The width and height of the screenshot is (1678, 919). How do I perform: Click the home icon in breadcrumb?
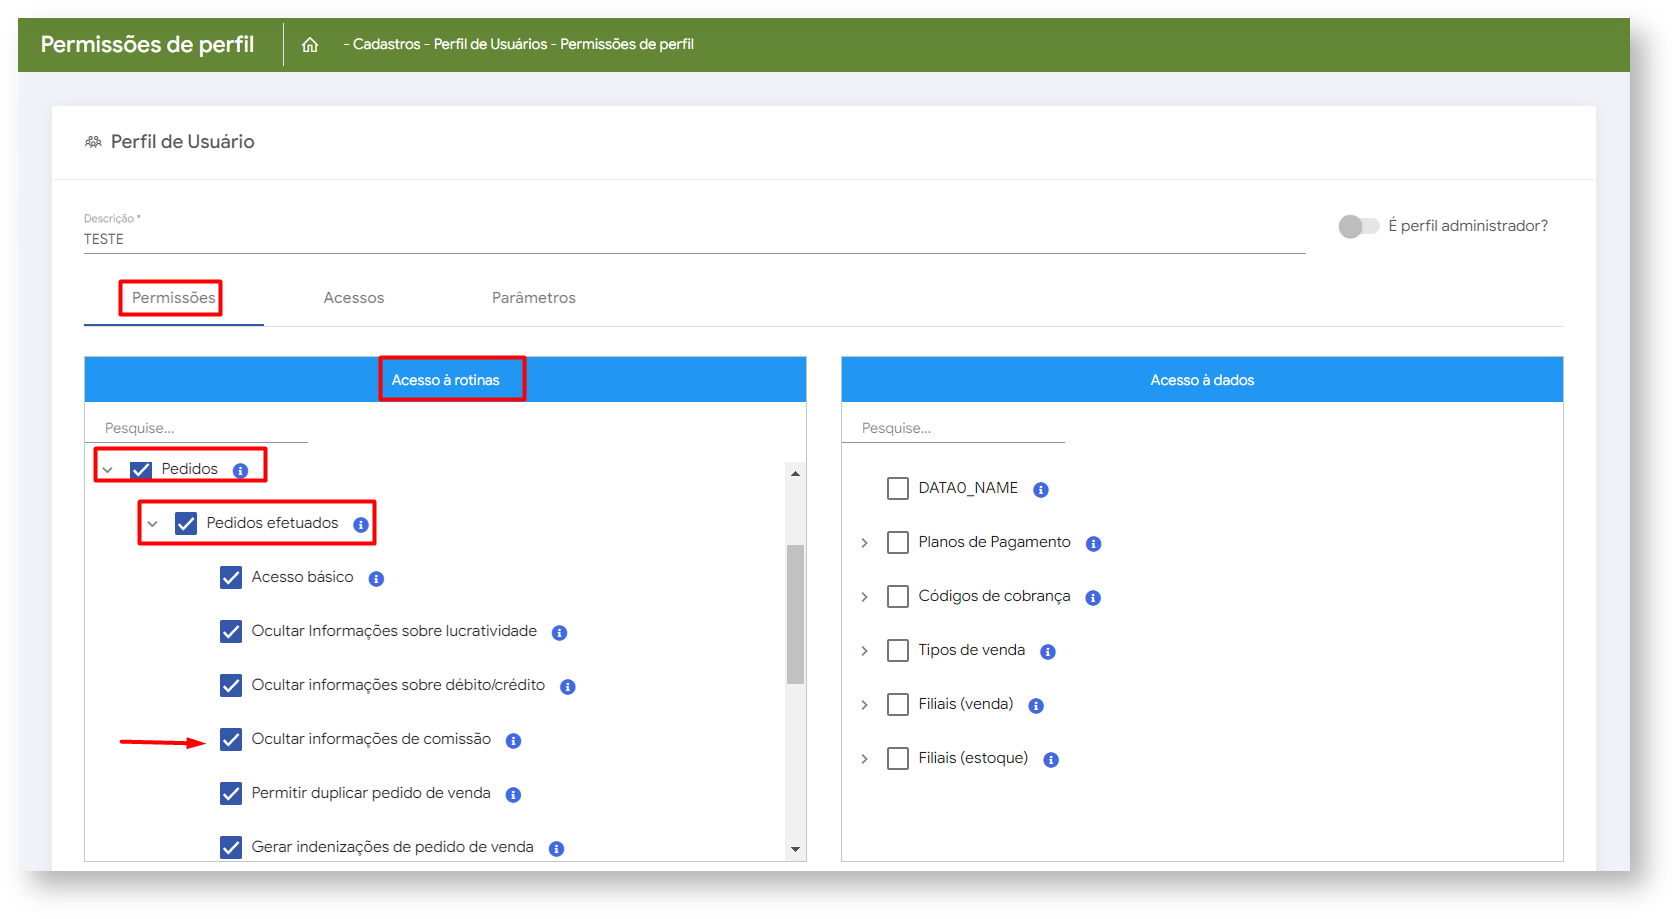pos(310,45)
